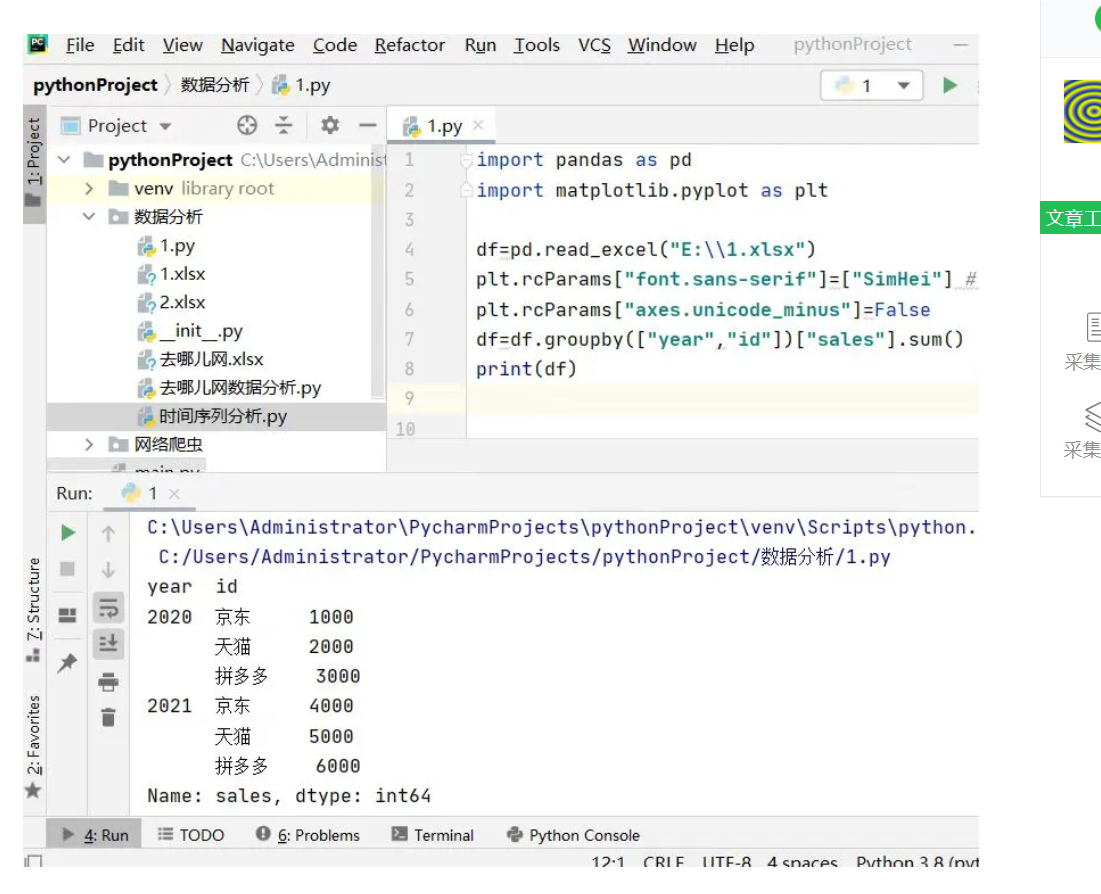This screenshot has width=1101, height=894.
Task: Change line ending via CRLF in status bar
Action: point(663,860)
